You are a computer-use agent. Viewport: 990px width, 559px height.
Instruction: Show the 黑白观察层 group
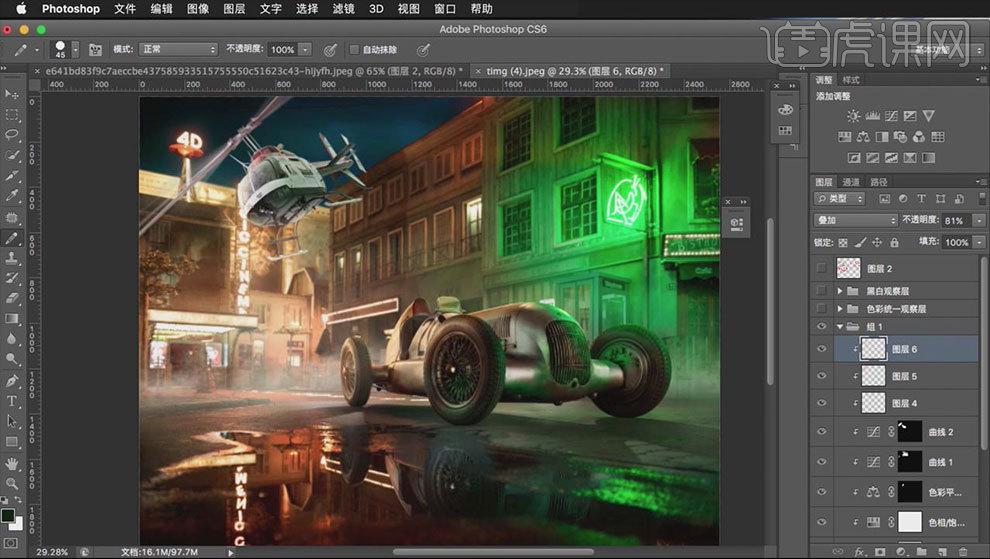(x=821, y=291)
